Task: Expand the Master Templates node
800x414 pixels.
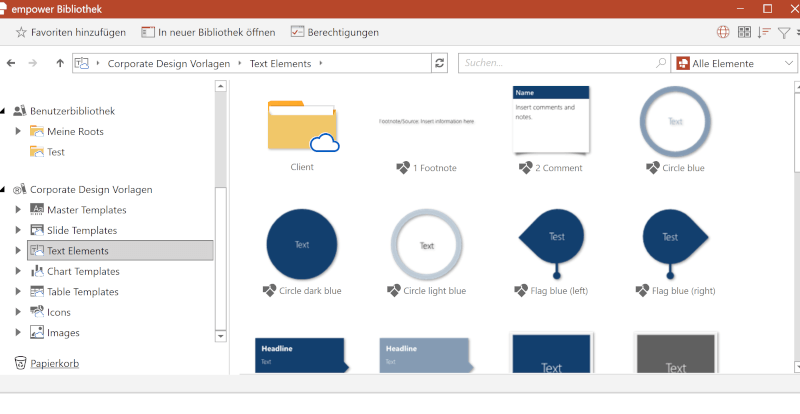Action: click(18, 209)
